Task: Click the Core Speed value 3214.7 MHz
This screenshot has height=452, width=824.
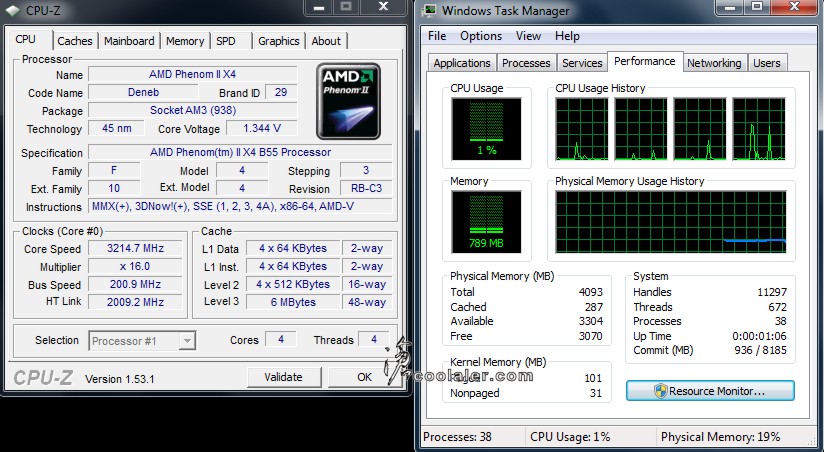Action: [135, 248]
